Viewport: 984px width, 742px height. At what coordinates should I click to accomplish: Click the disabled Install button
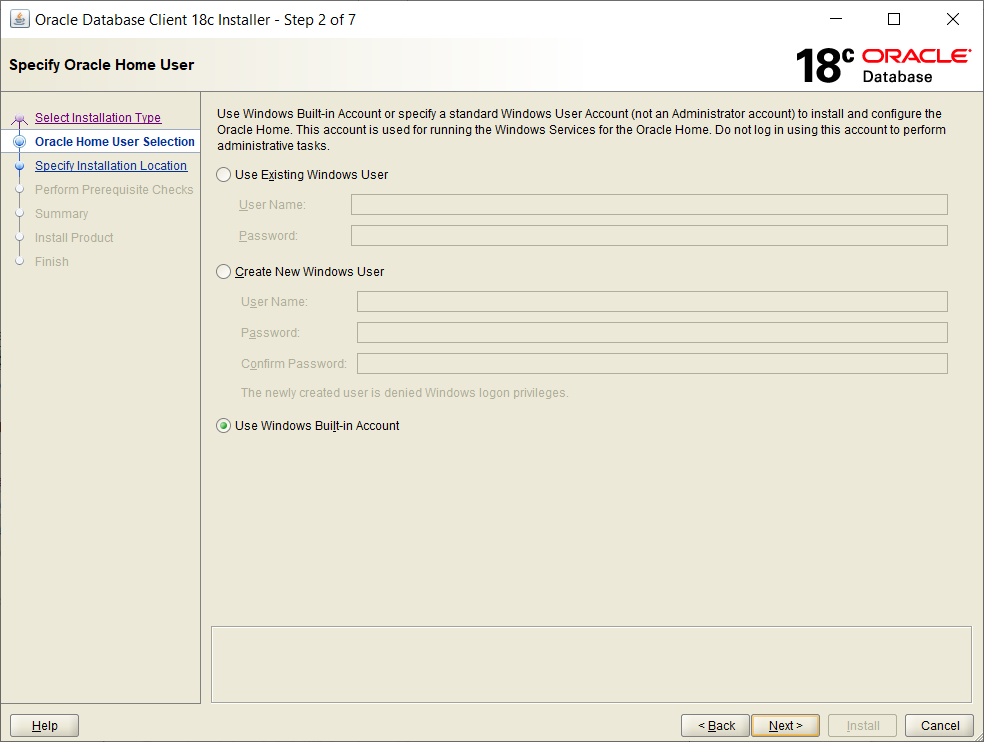coord(863,726)
